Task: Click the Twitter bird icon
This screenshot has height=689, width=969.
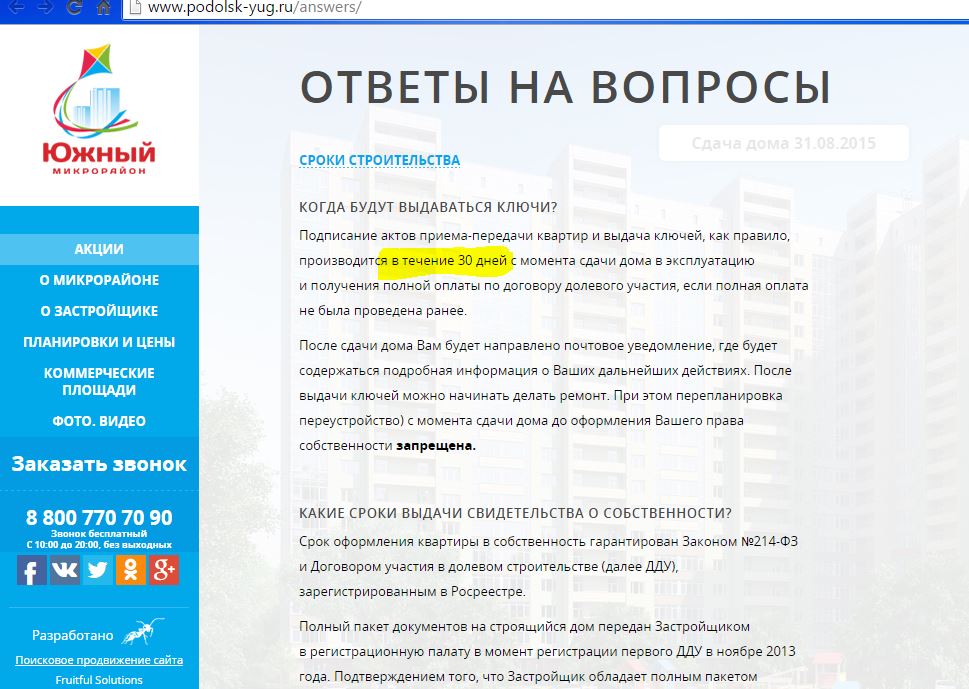Action: click(x=98, y=570)
